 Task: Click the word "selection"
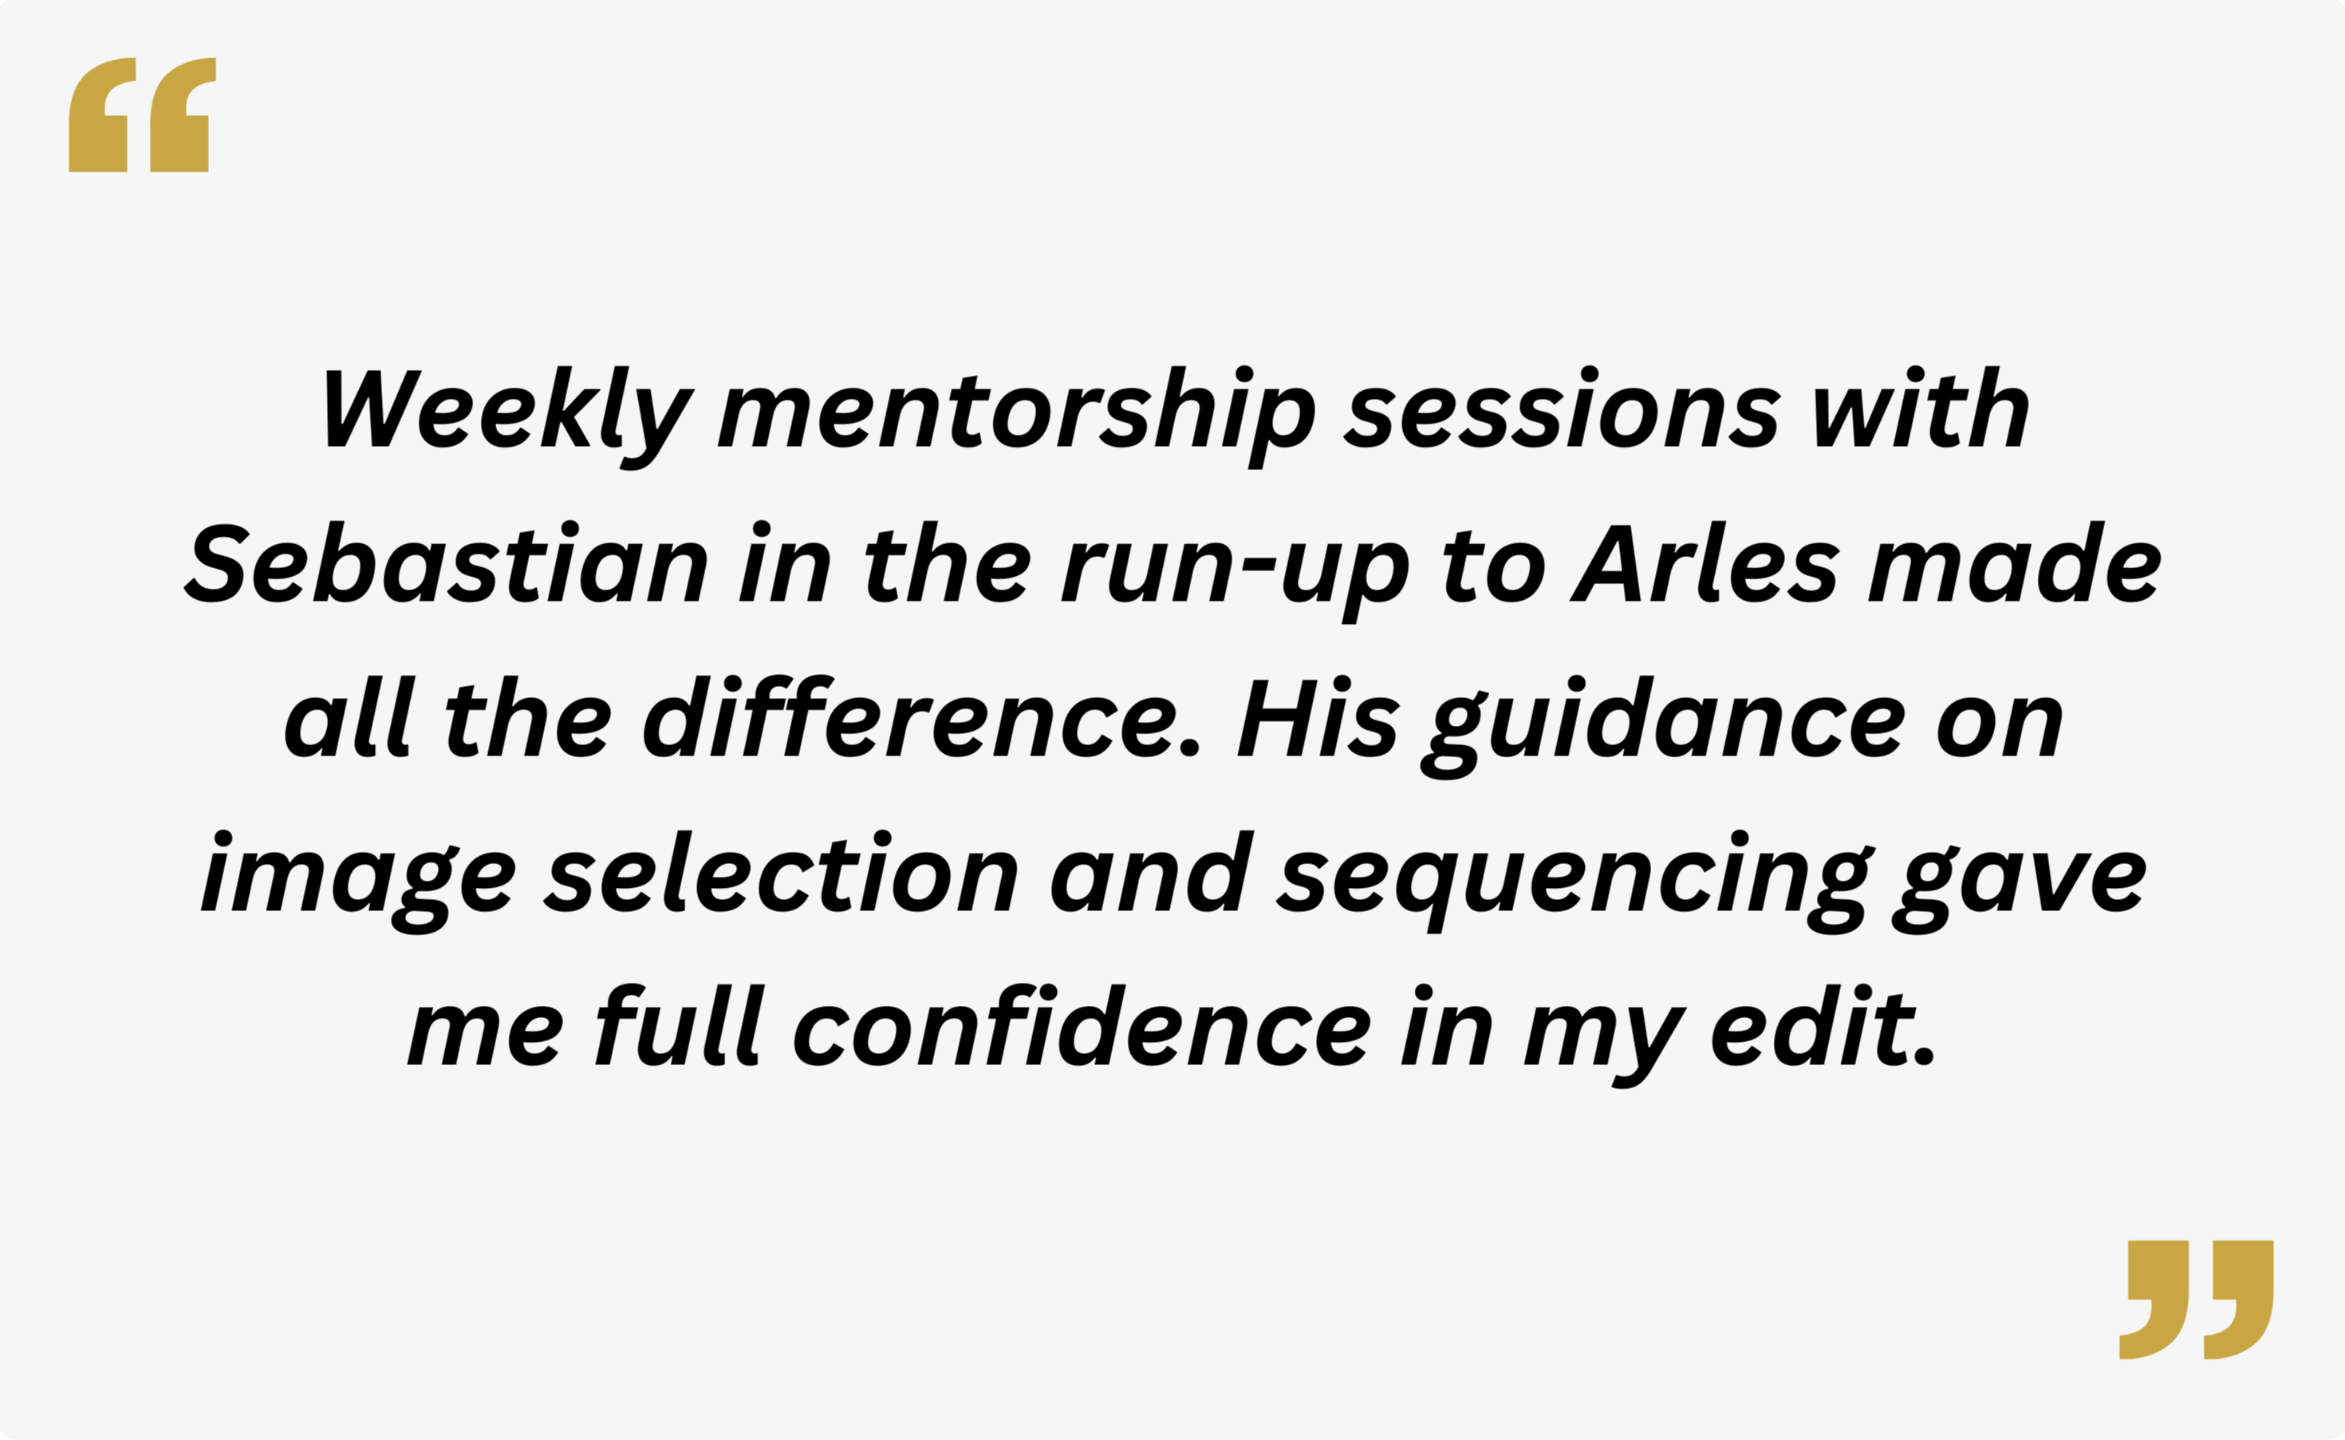click(x=782, y=876)
